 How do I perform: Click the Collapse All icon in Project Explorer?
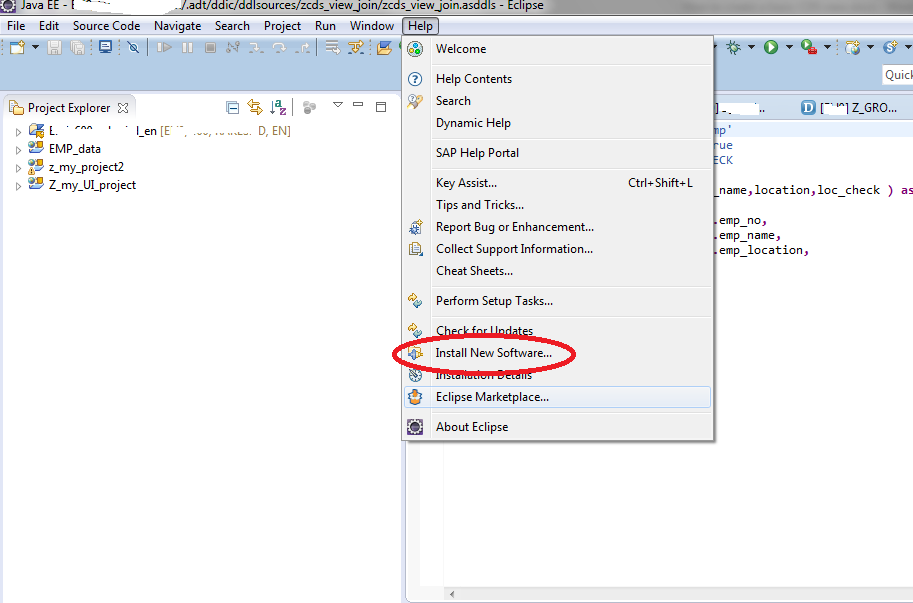[232, 107]
